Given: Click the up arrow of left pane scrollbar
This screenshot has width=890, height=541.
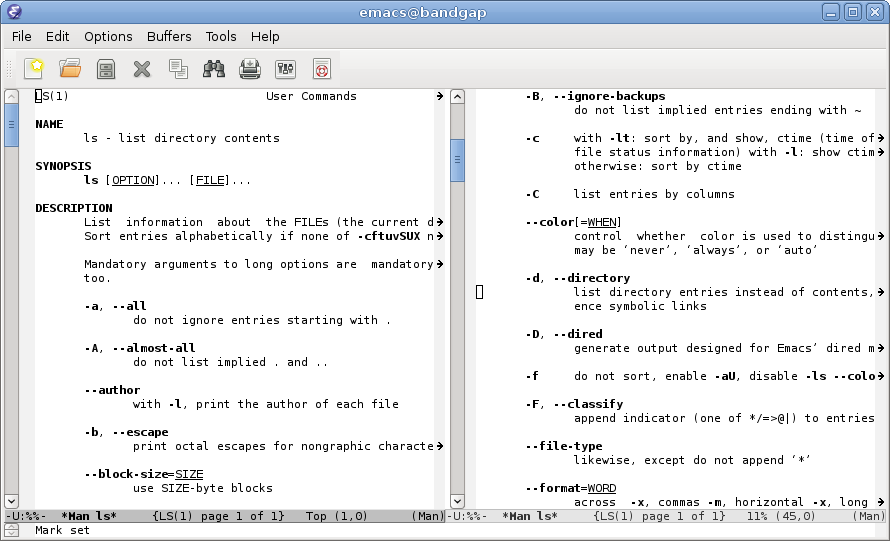Looking at the screenshot, I should tap(11, 97).
